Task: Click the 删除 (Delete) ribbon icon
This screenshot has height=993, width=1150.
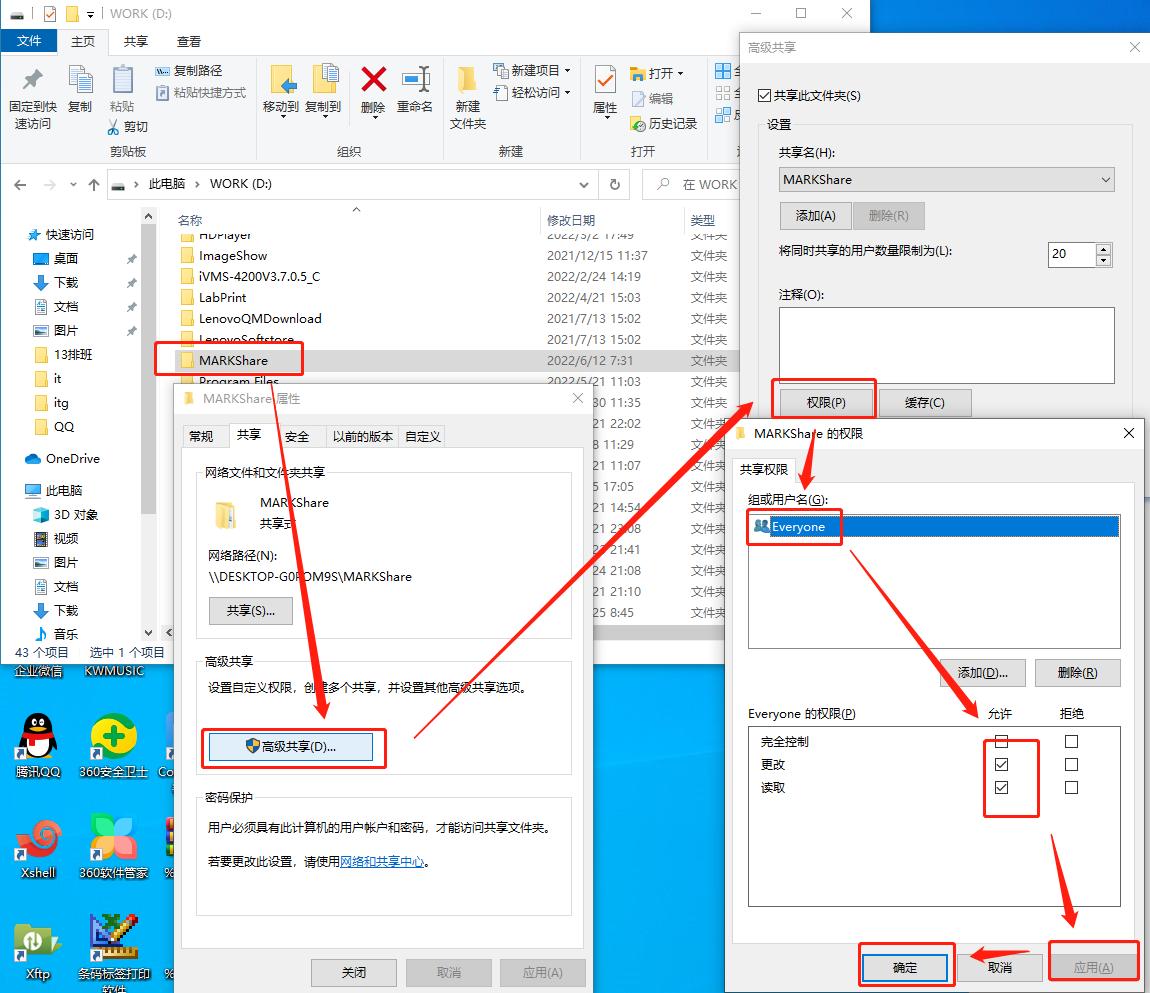Action: point(372,85)
